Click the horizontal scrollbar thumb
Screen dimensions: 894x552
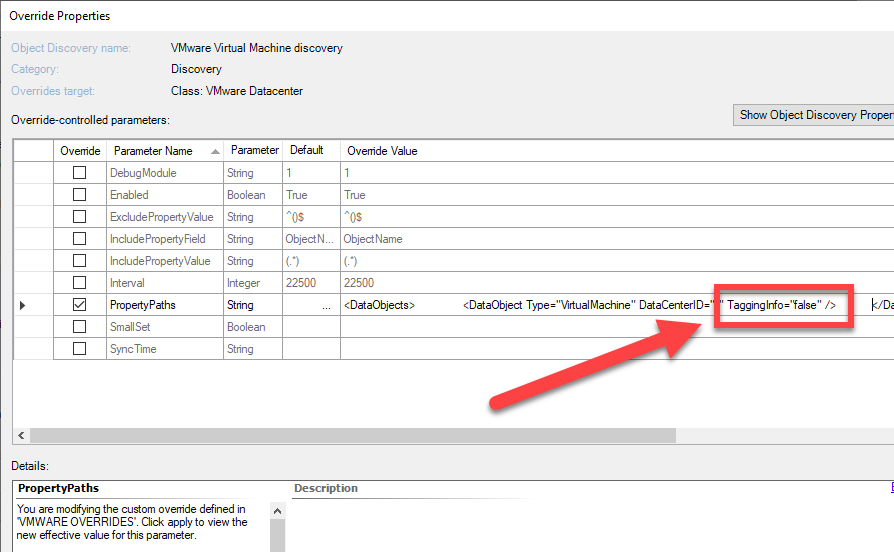point(350,436)
